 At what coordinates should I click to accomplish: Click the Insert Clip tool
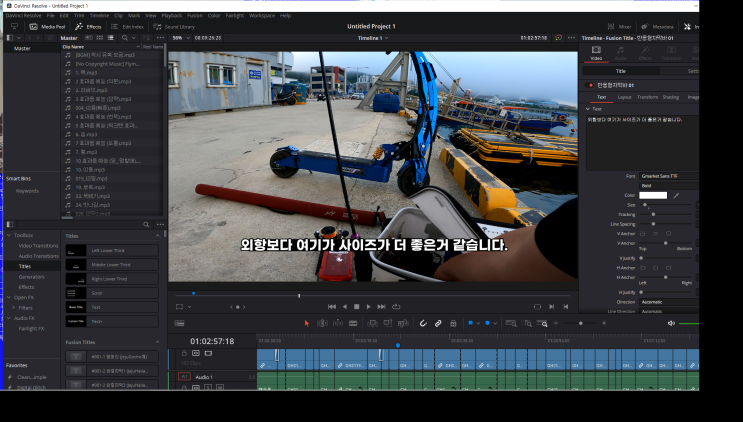(372, 323)
